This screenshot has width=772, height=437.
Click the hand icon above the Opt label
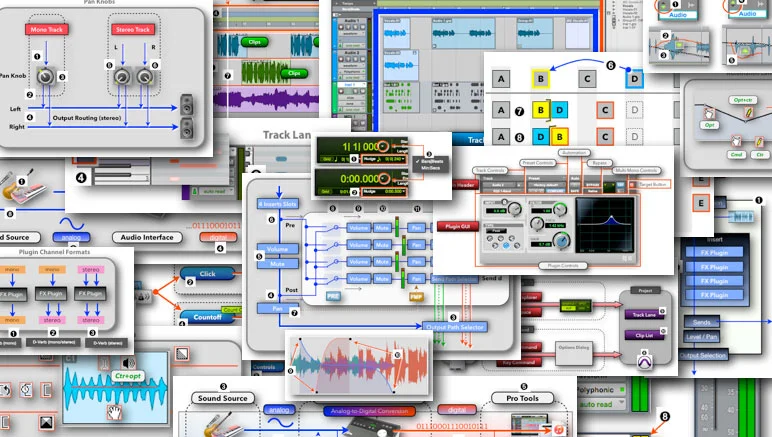tap(709, 114)
